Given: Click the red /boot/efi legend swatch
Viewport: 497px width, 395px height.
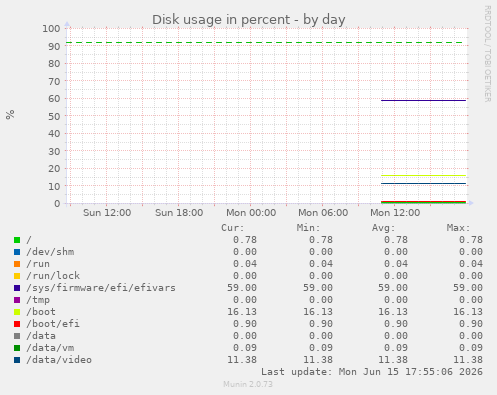Looking at the screenshot, I should pos(17,324).
